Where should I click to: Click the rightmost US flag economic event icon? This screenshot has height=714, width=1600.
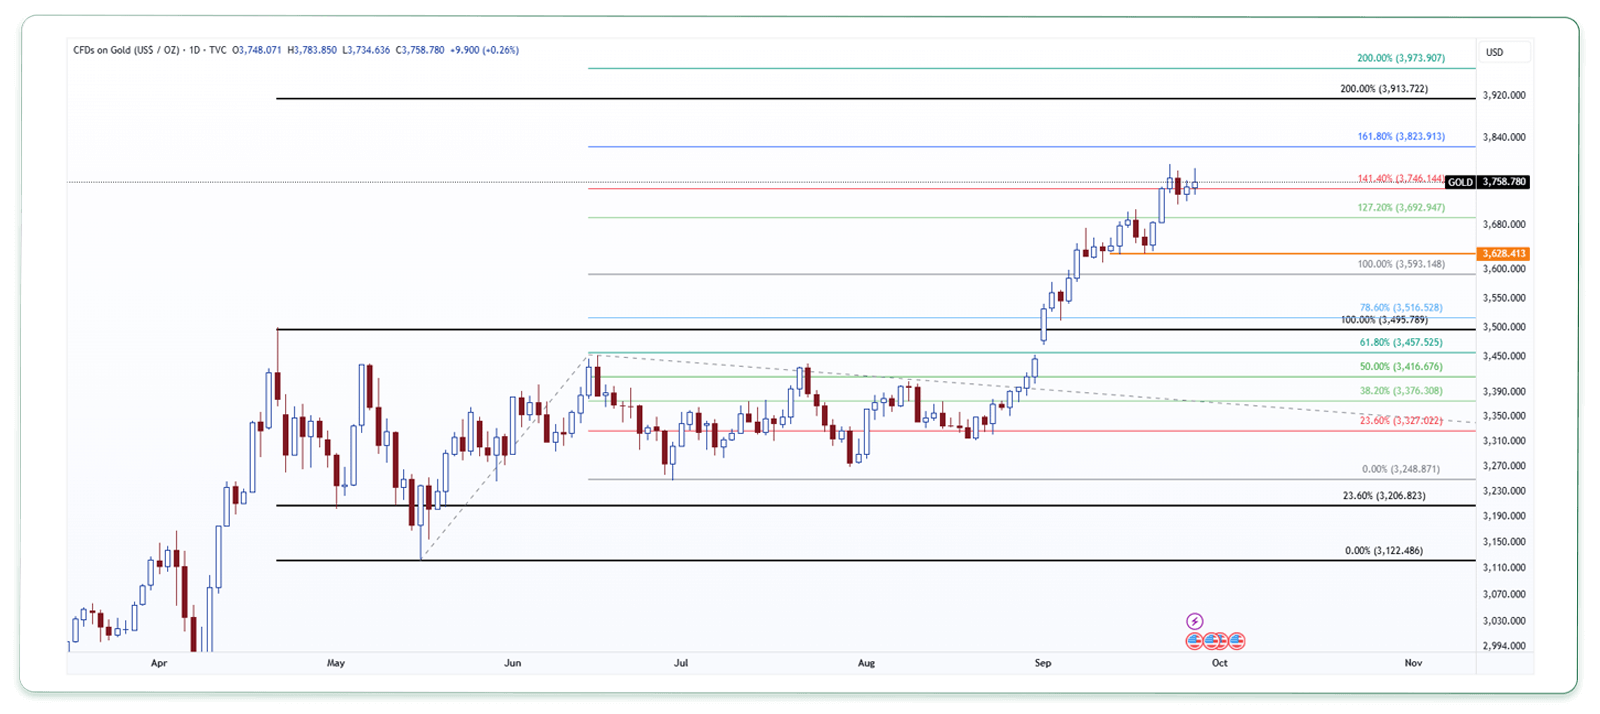[1237, 641]
